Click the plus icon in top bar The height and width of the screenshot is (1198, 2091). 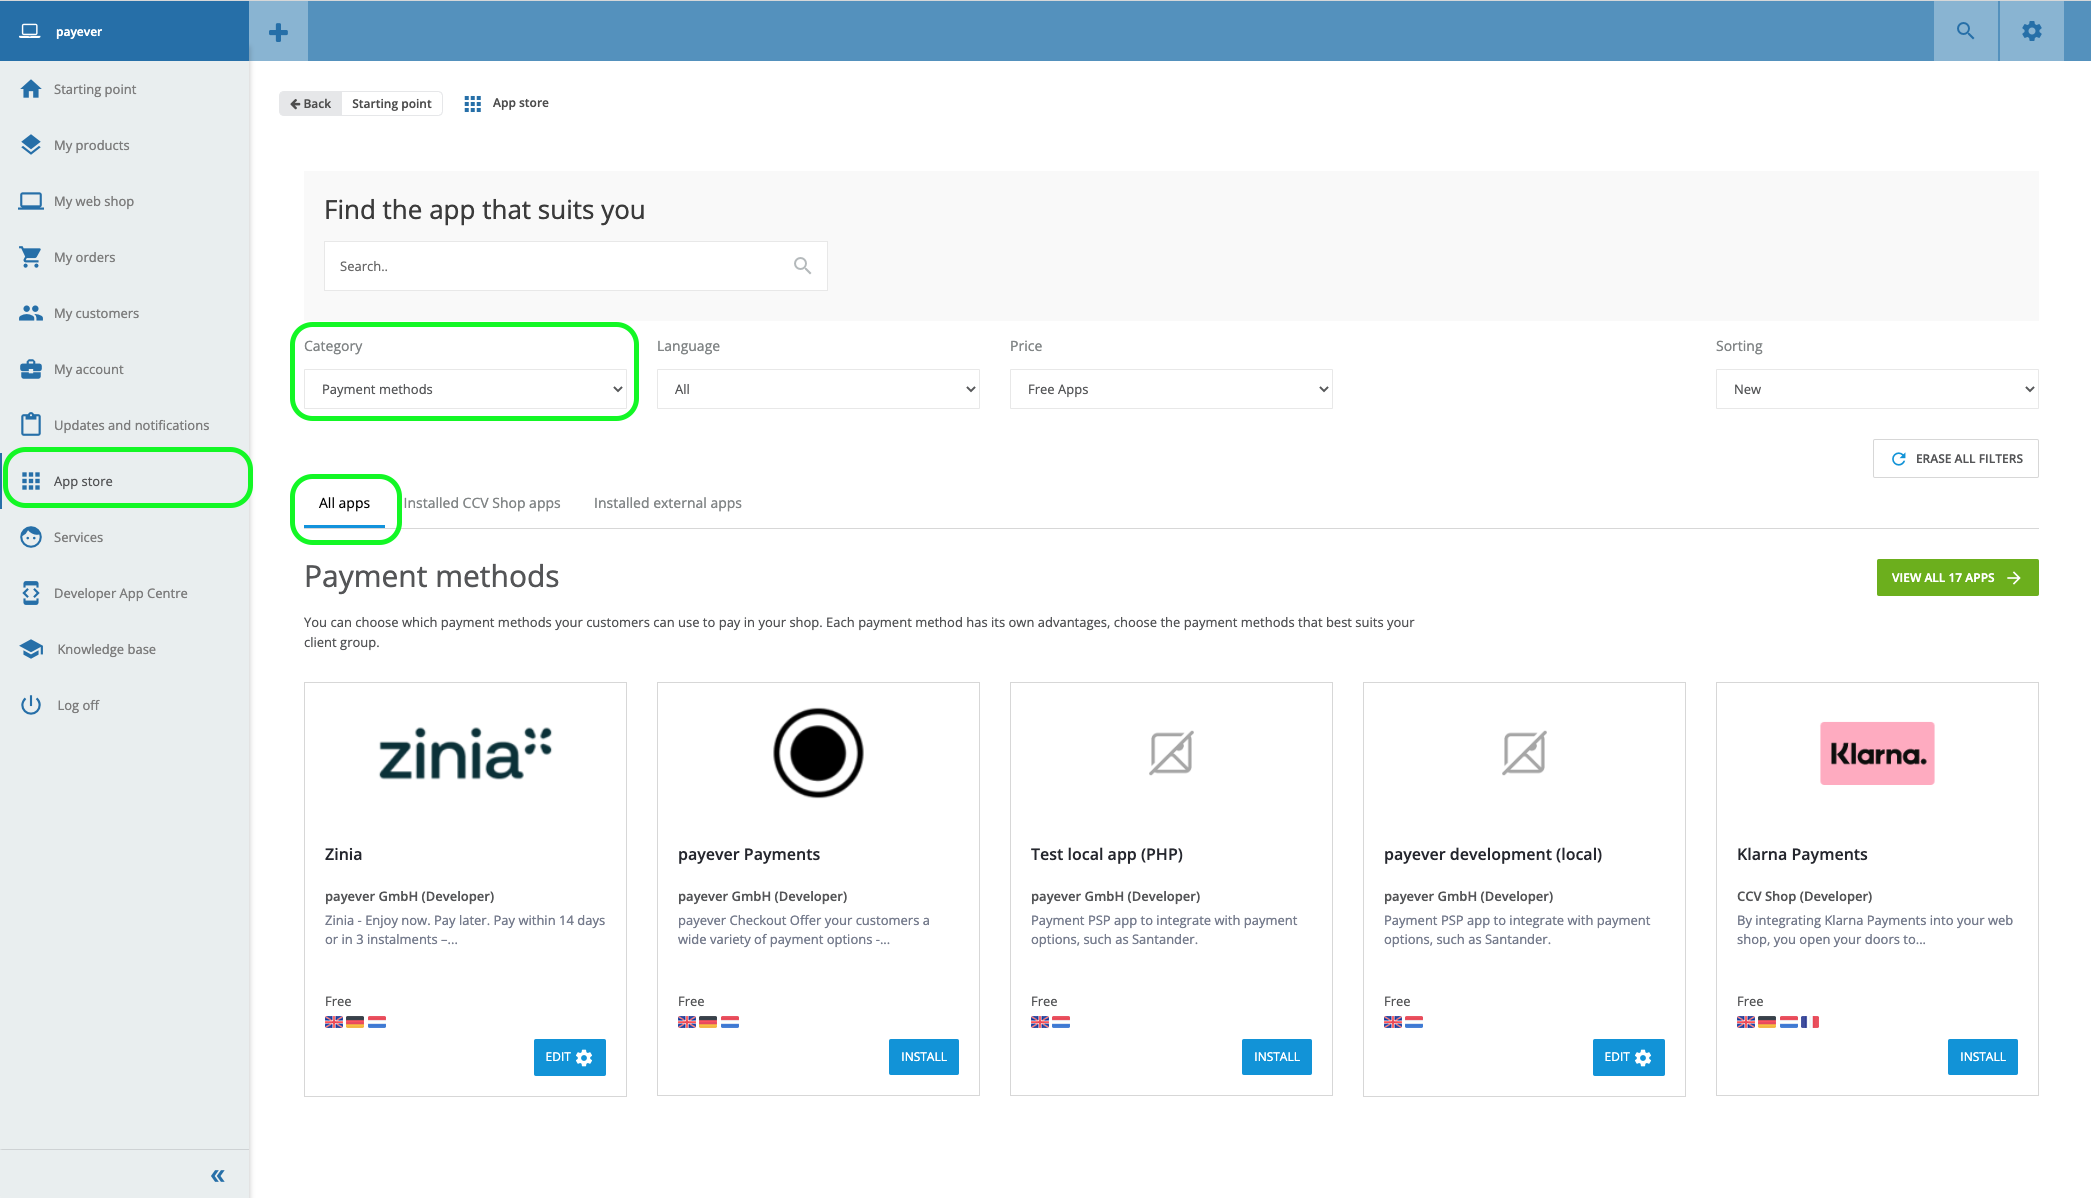(279, 32)
